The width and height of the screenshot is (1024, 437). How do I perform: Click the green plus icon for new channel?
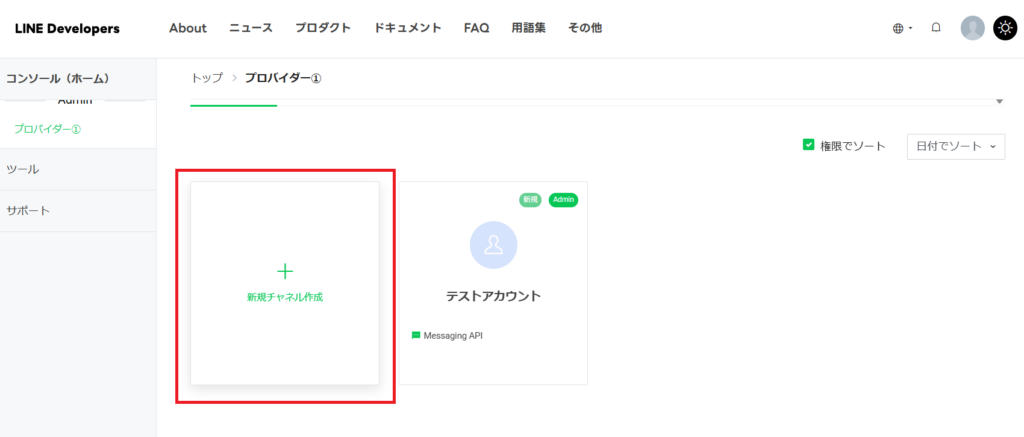coord(285,271)
